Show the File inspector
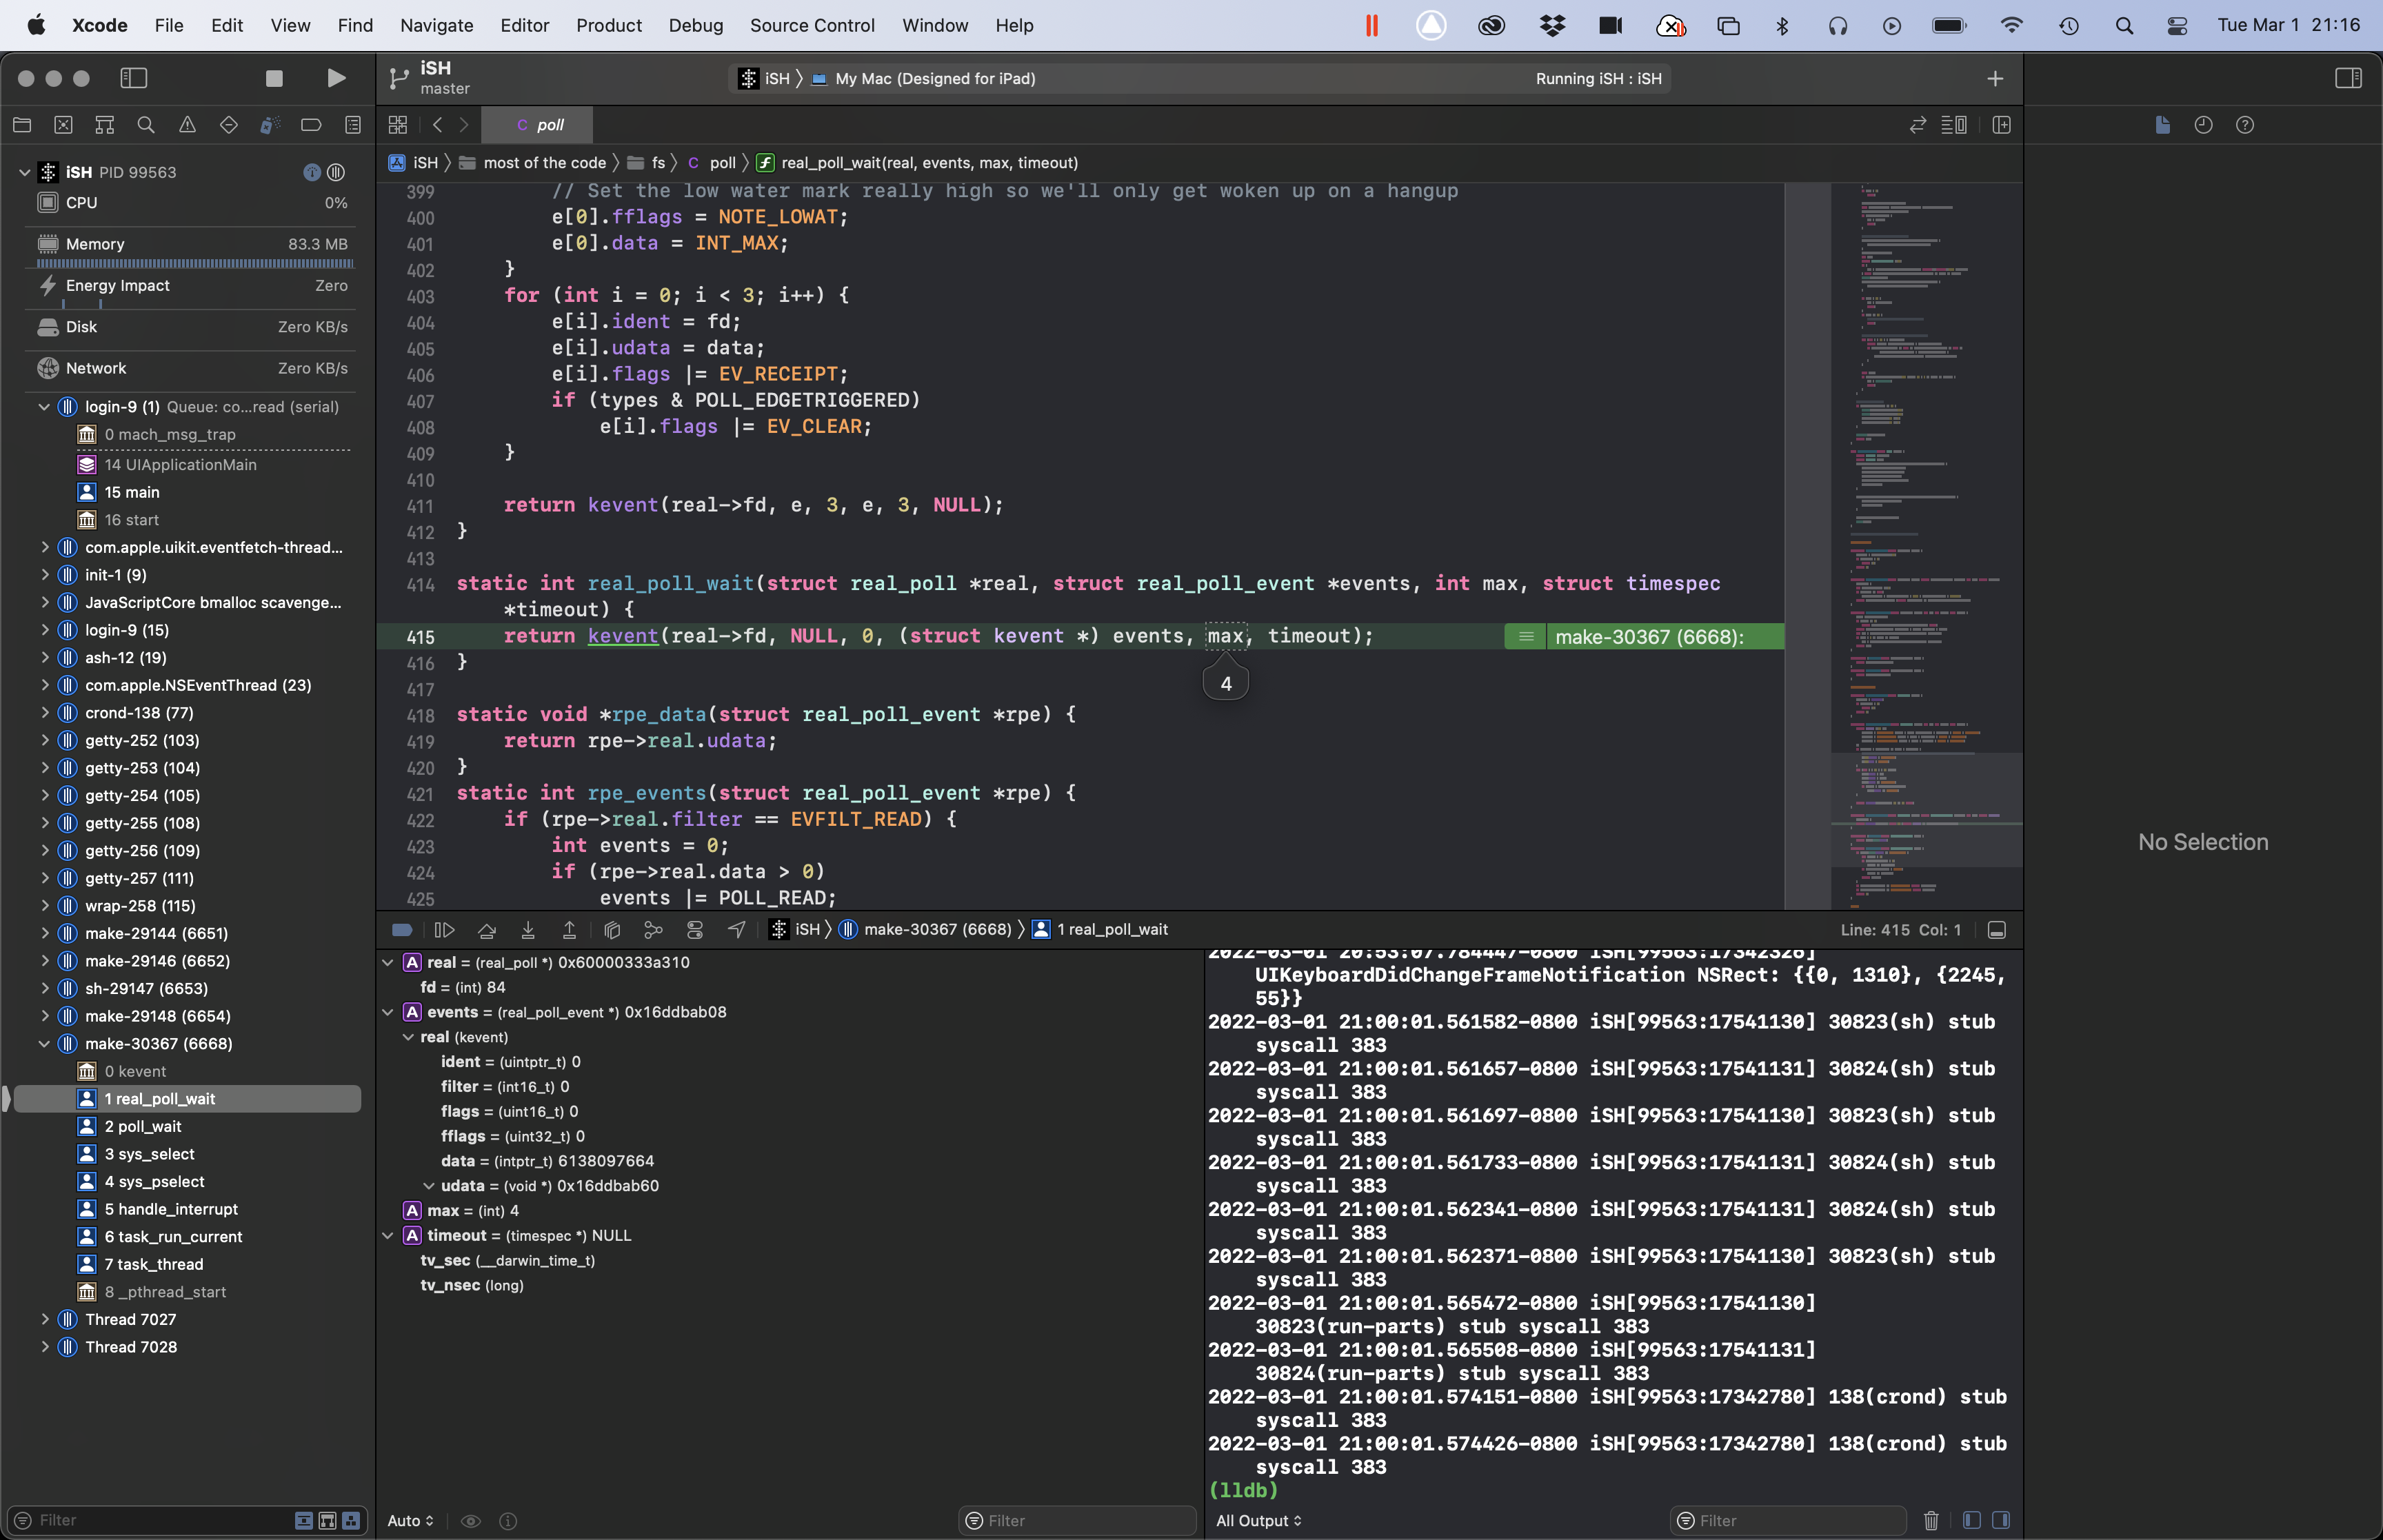Screen dimensions: 2383x1540 point(2162,125)
